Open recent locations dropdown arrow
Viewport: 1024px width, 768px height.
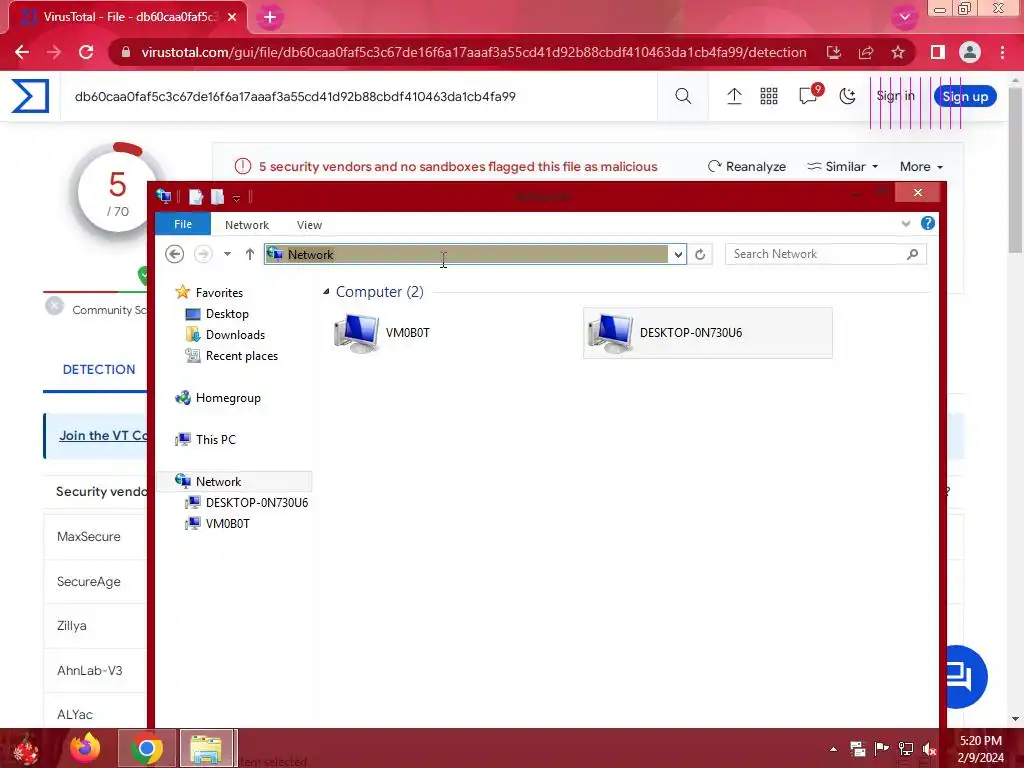click(227, 254)
